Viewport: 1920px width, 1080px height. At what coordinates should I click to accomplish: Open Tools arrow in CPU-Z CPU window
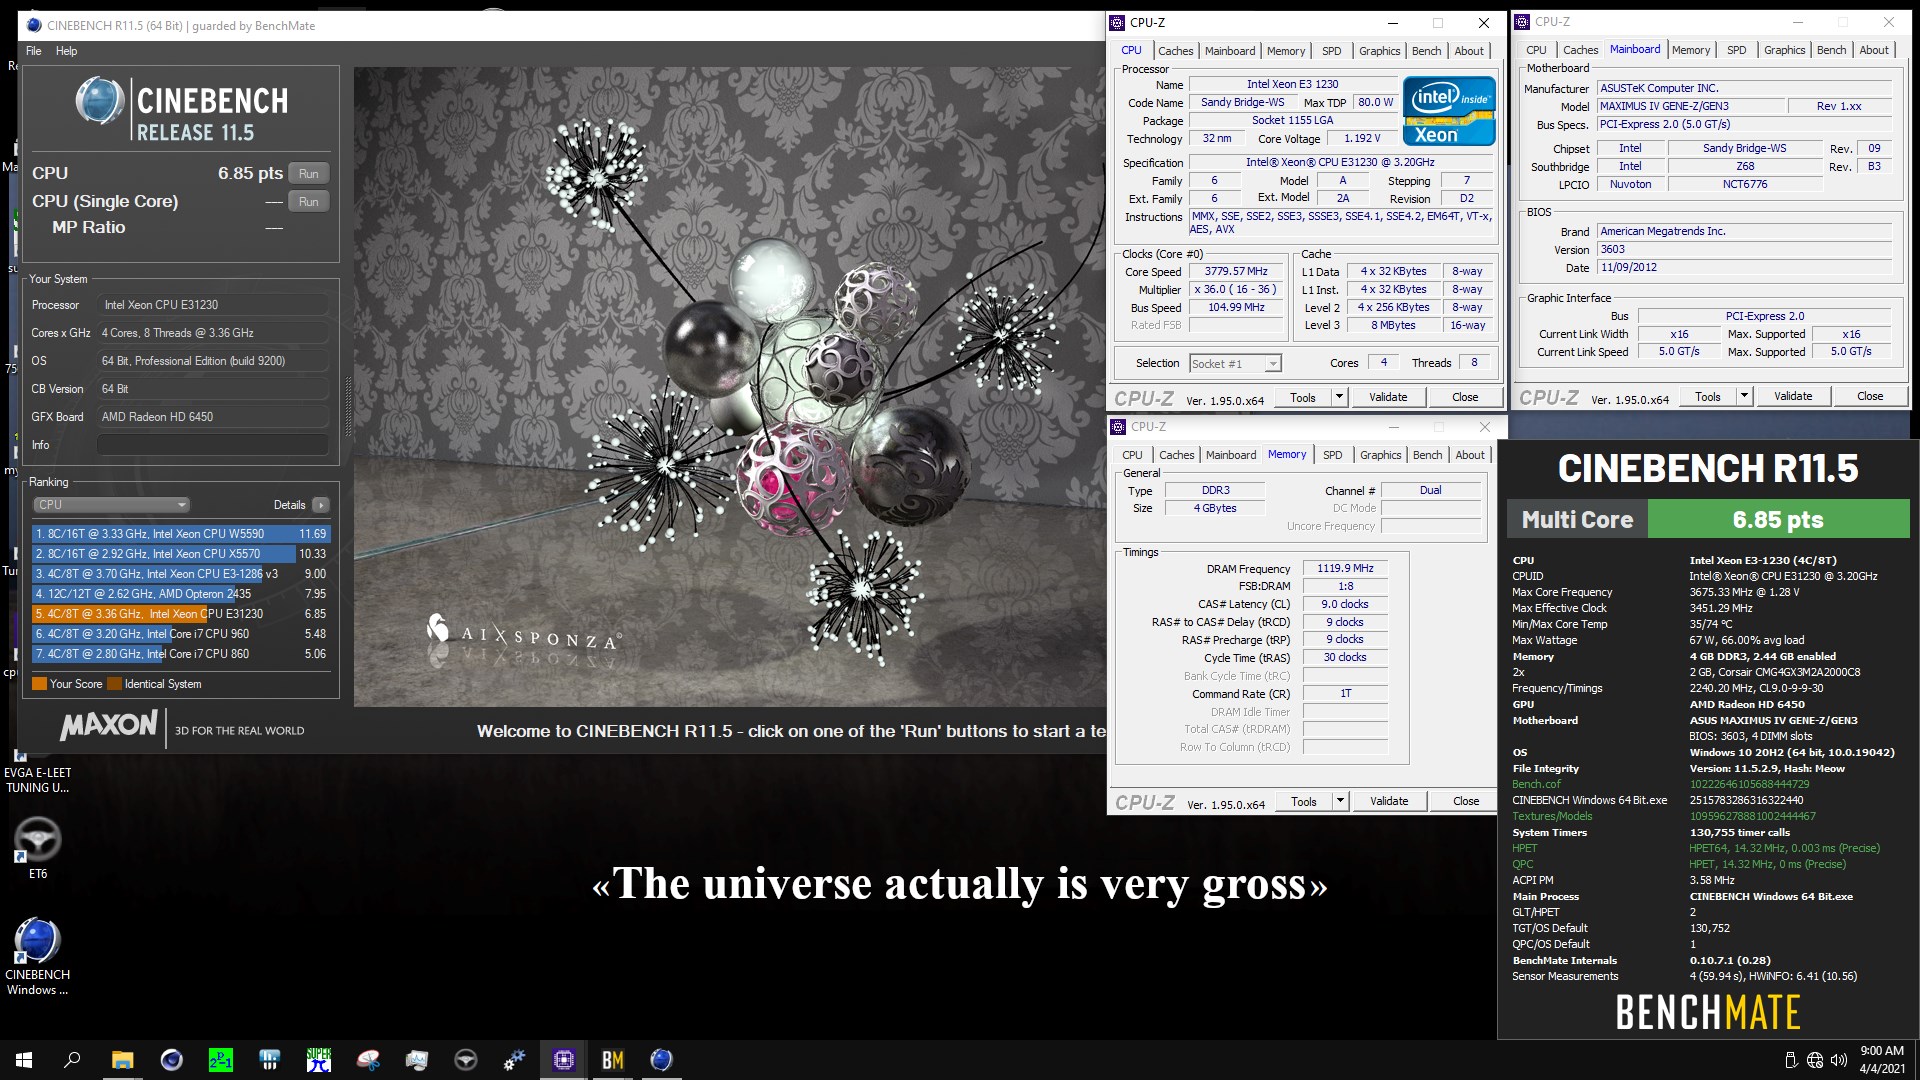1339,397
